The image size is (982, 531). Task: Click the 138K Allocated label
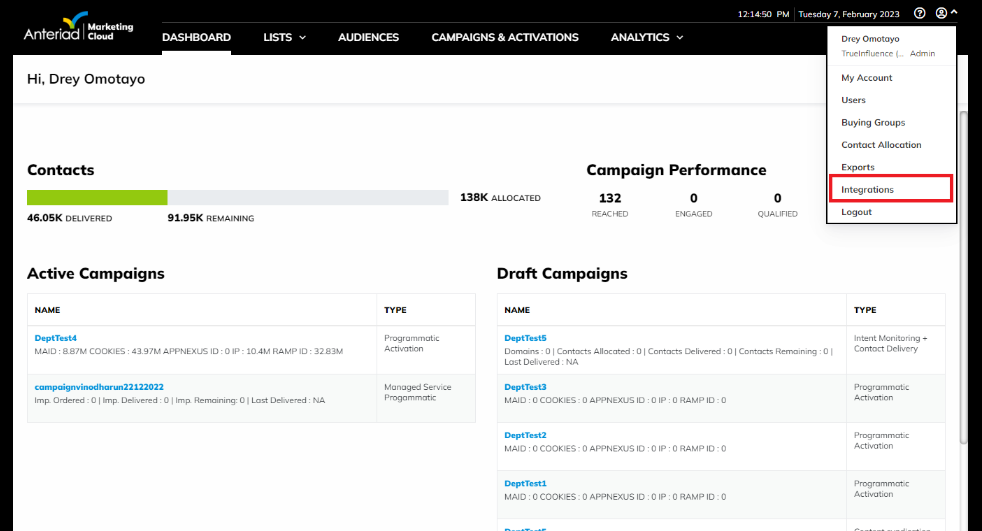500,197
